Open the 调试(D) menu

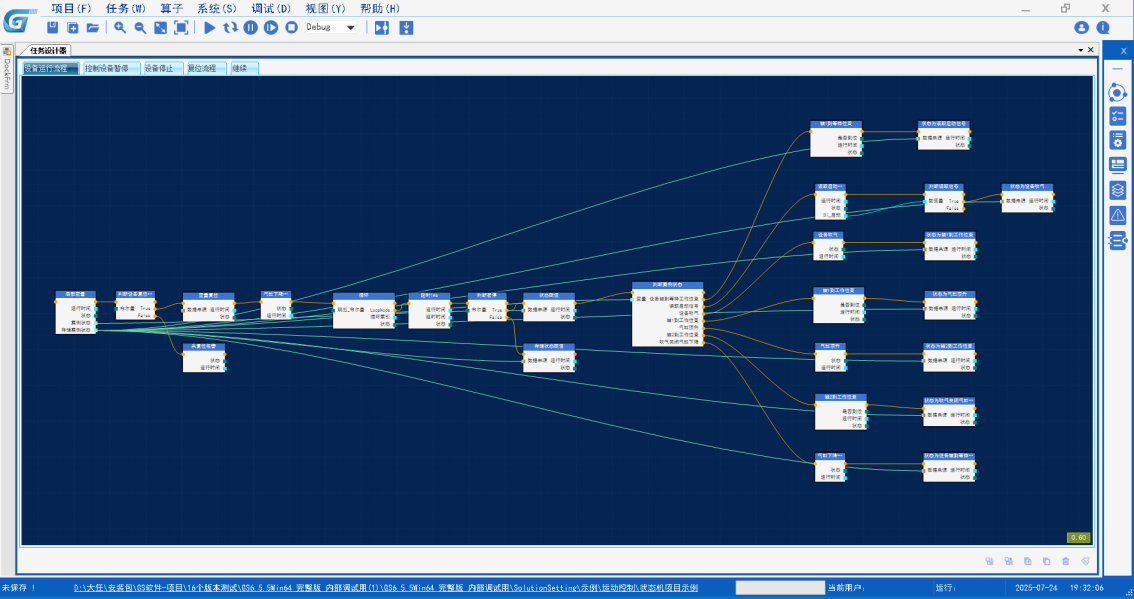270,8
